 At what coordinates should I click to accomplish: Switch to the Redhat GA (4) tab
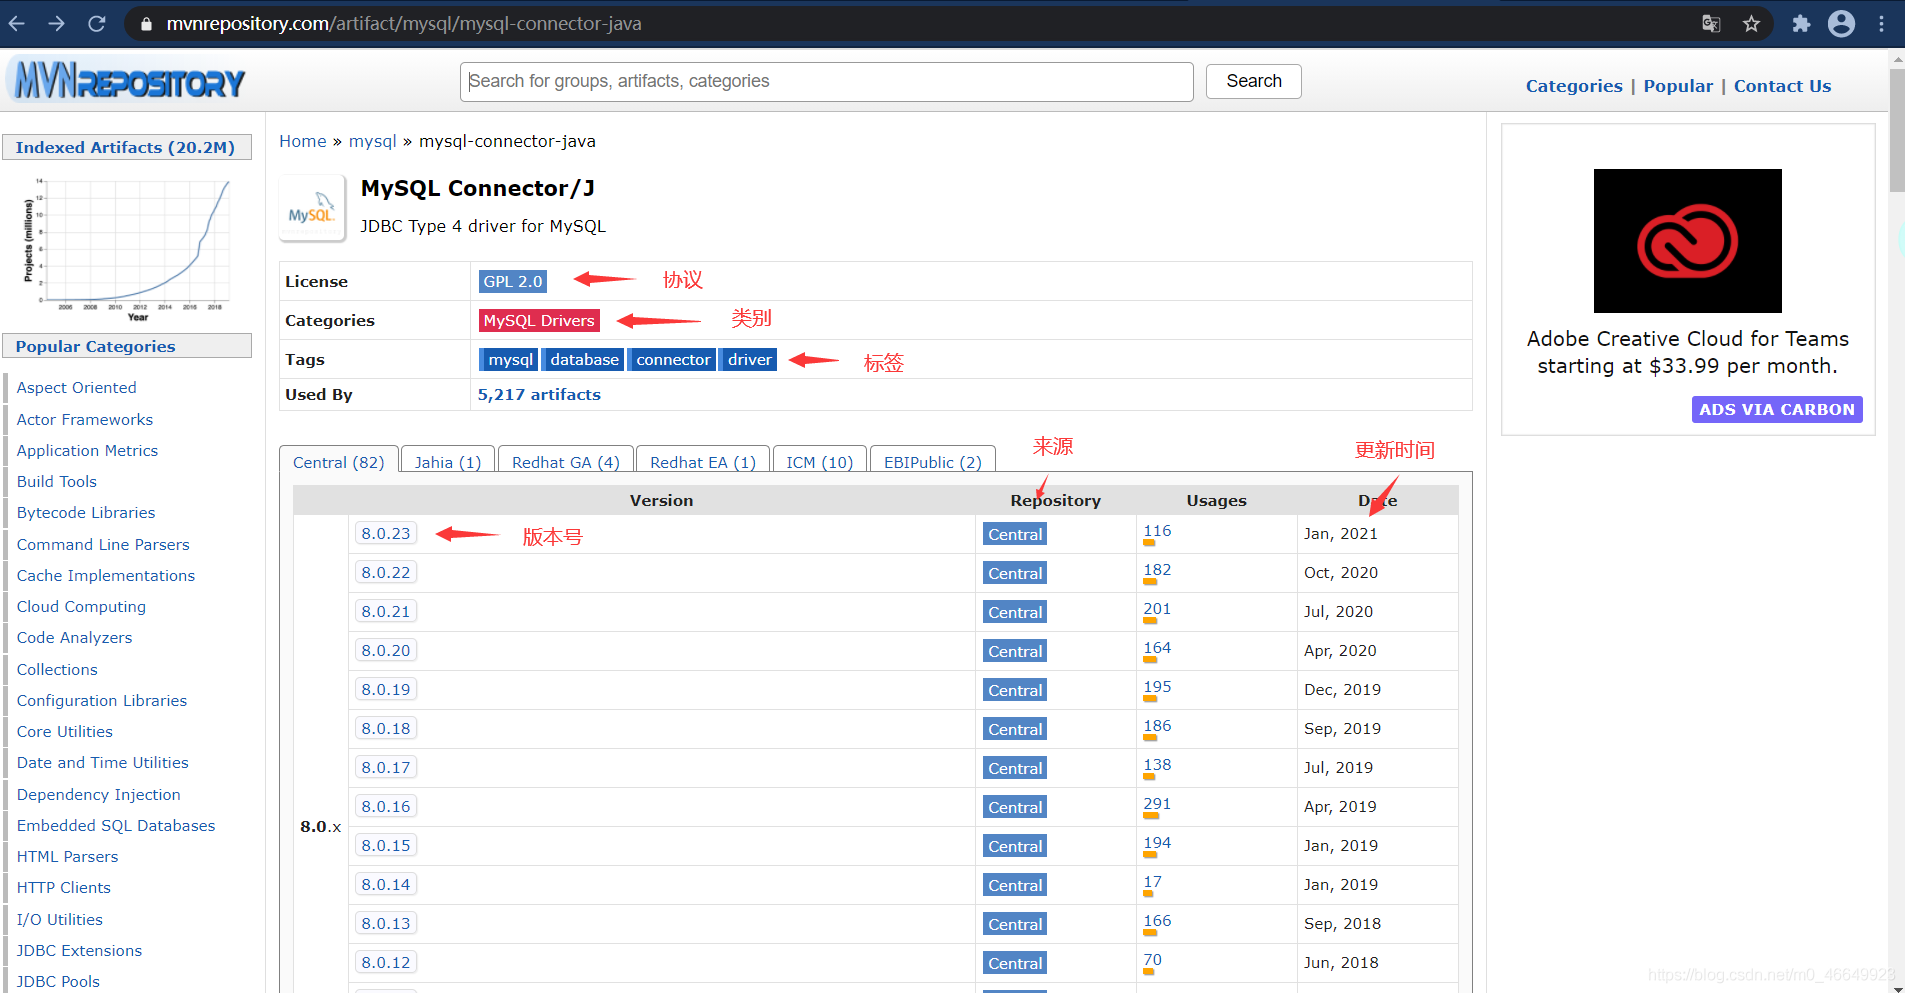(x=566, y=461)
